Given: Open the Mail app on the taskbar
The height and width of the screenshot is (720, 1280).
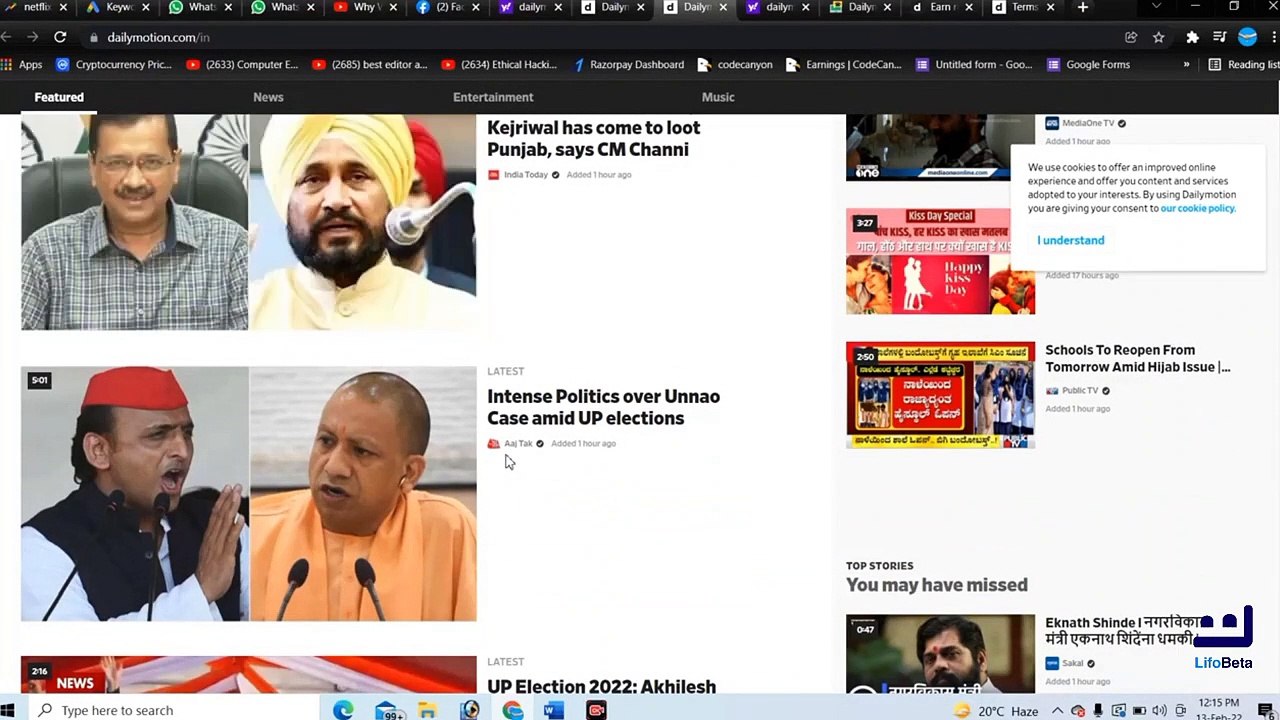Looking at the screenshot, I should [388, 710].
